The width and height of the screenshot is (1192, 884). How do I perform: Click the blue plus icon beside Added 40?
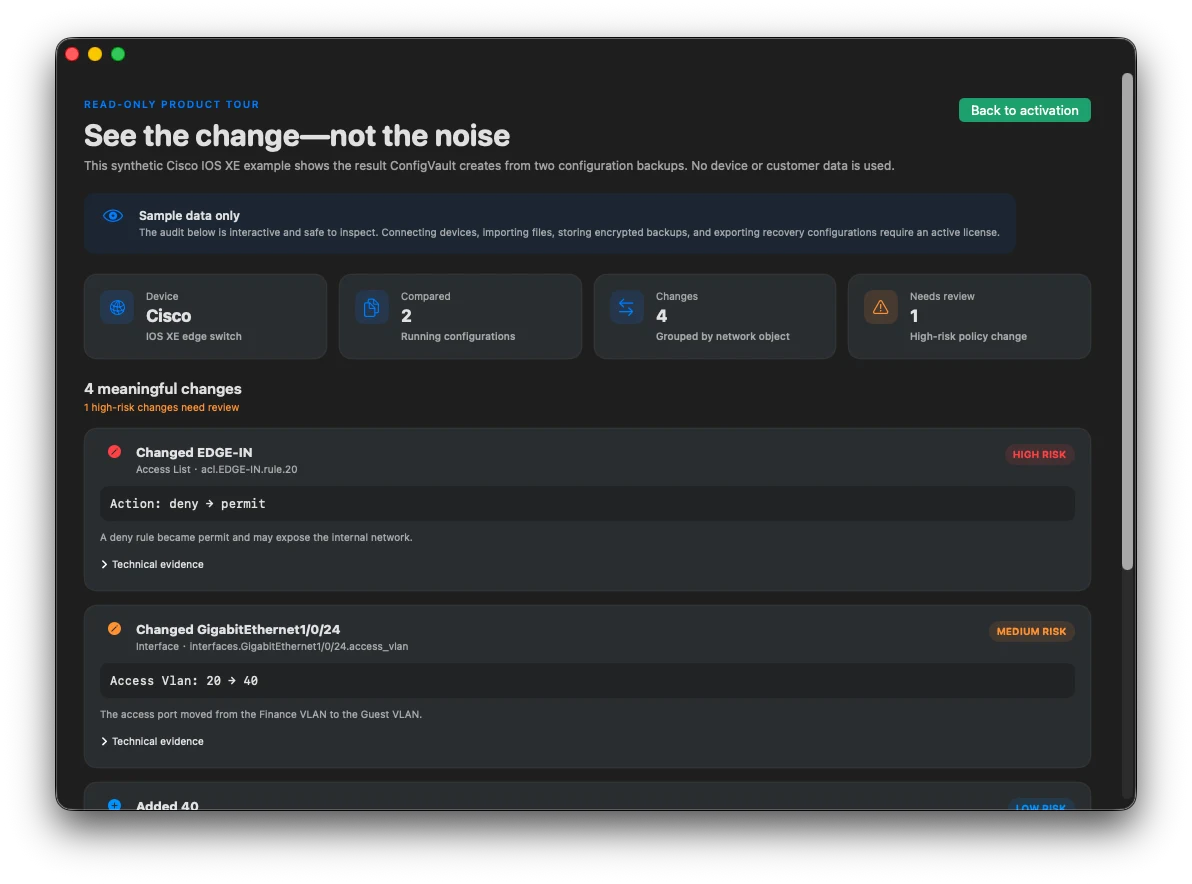[114, 804]
